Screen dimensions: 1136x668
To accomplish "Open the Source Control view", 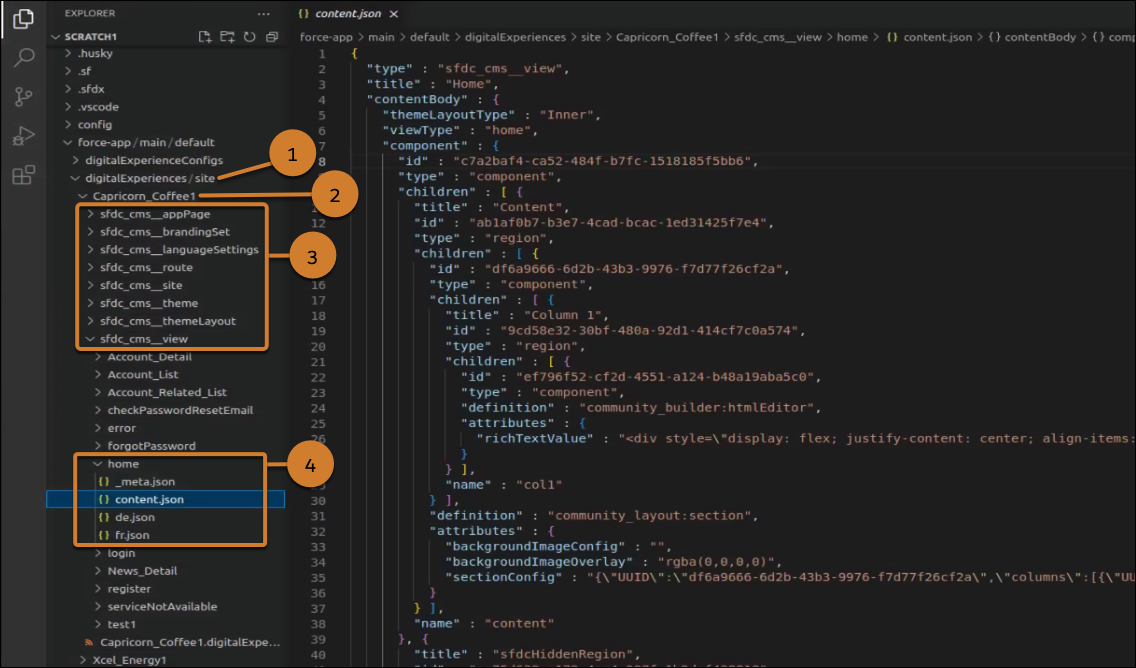I will pyautogui.click(x=23, y=96).
